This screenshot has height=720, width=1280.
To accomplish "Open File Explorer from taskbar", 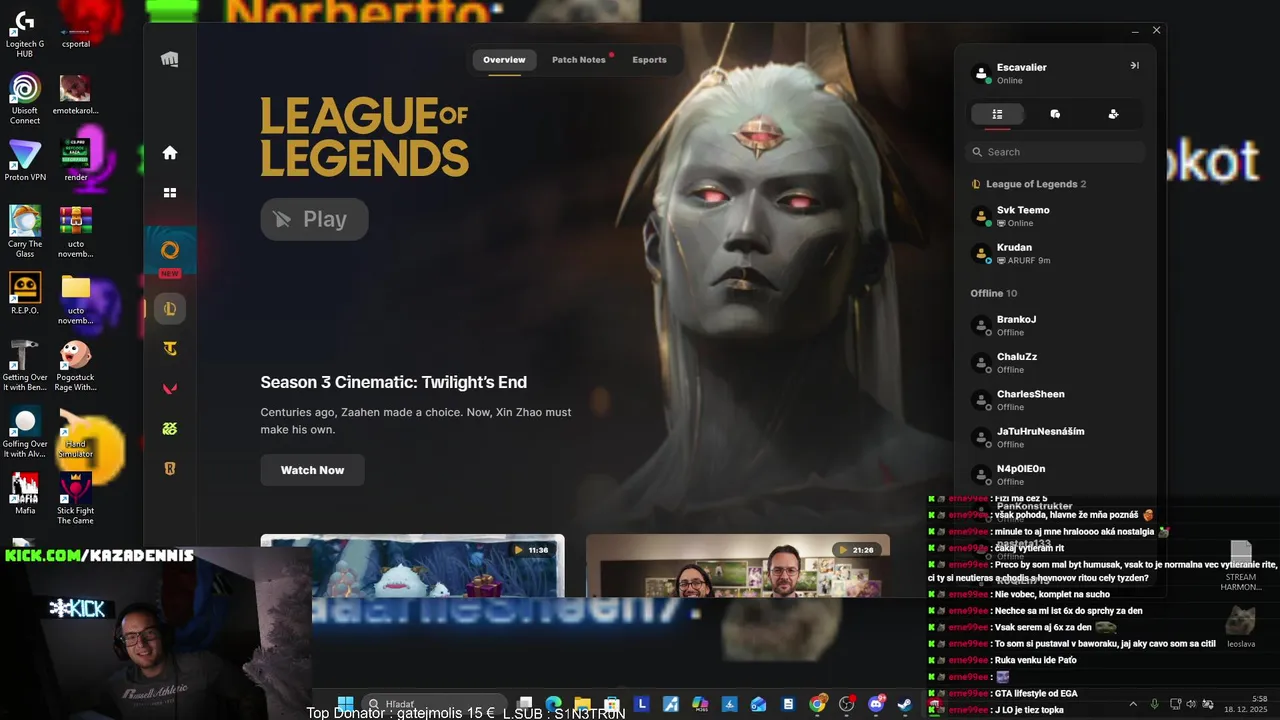I will [583, 704].
